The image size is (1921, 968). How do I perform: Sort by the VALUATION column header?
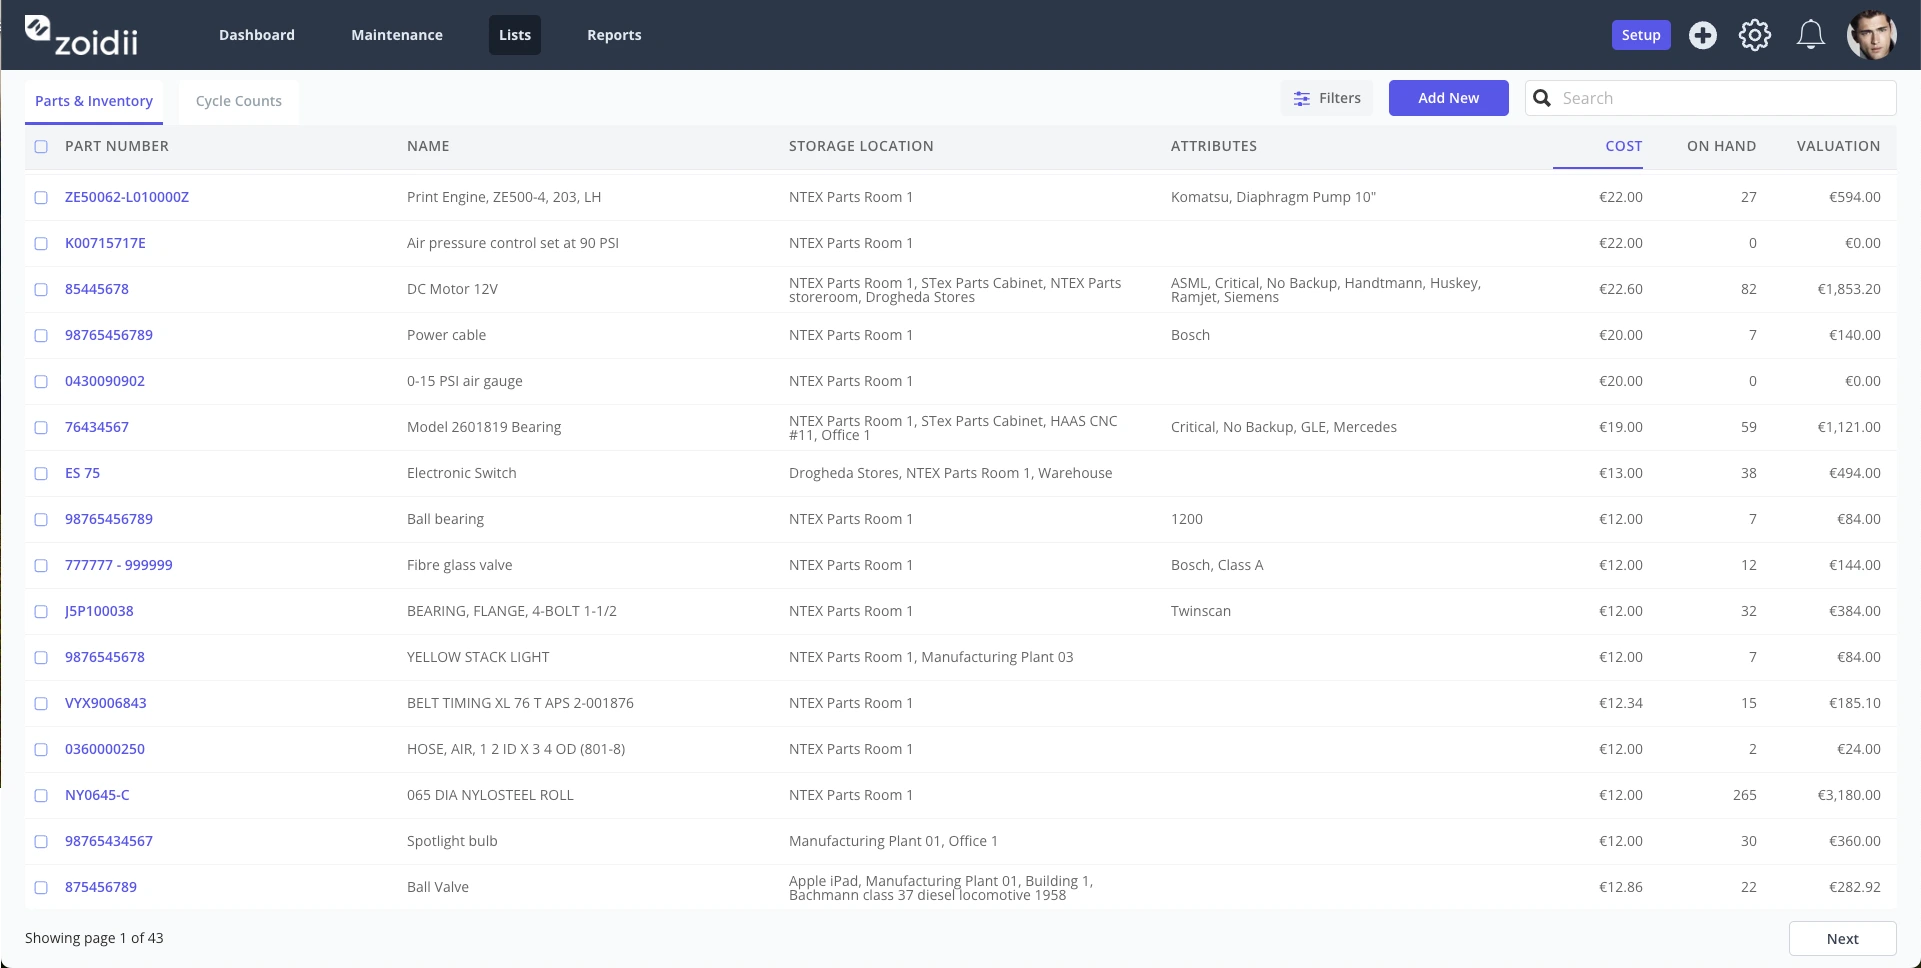click(x=1838, y=146)
